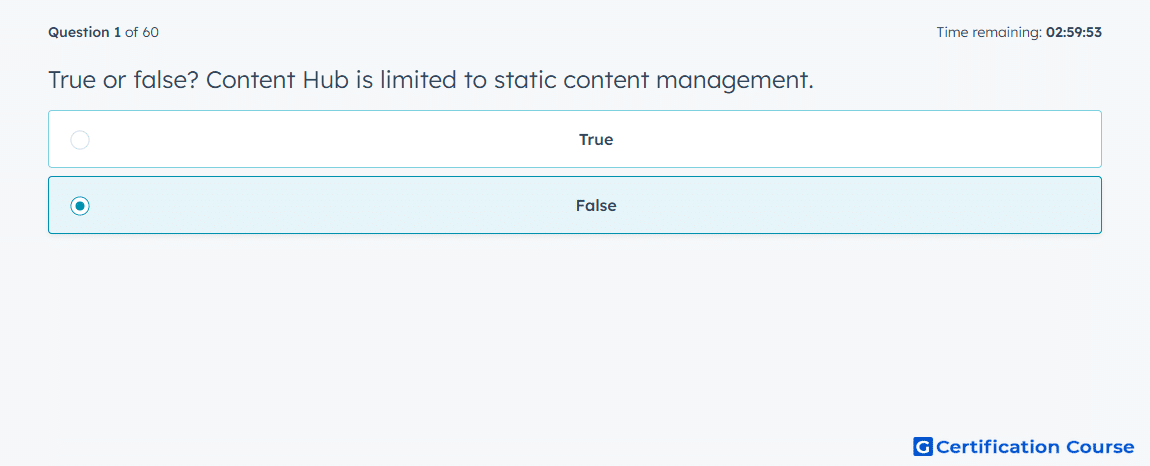Image resolution: width=1150 pixels, height=466 pixels.
Task: Click the 'of 60' question count
Action: [142, 32]
